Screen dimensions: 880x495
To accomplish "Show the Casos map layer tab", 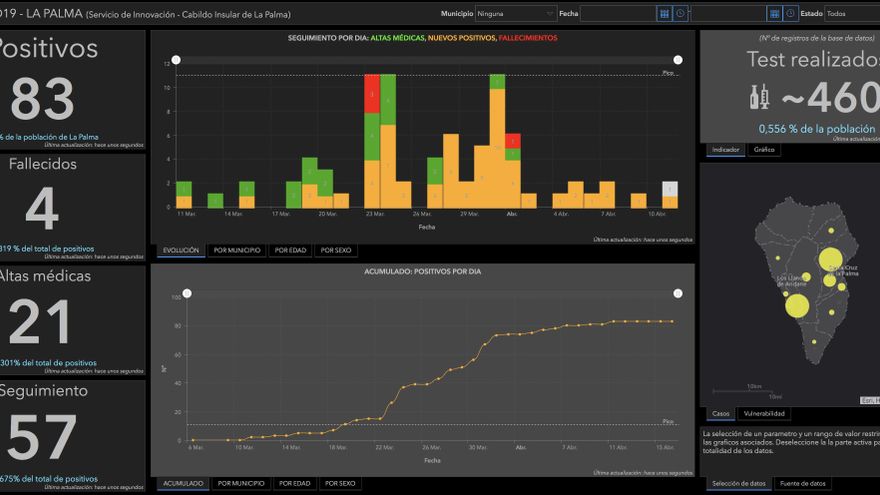I will click(x=720, y=414).
